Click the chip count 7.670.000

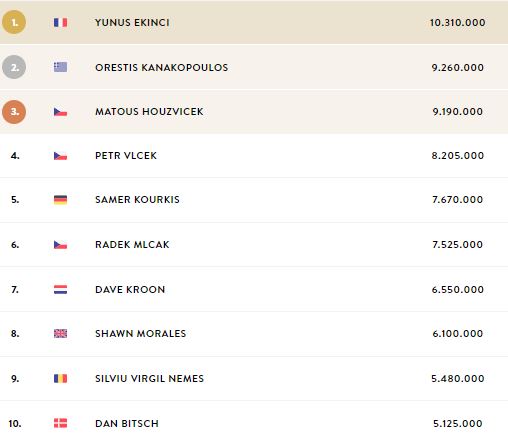[457, 200]
